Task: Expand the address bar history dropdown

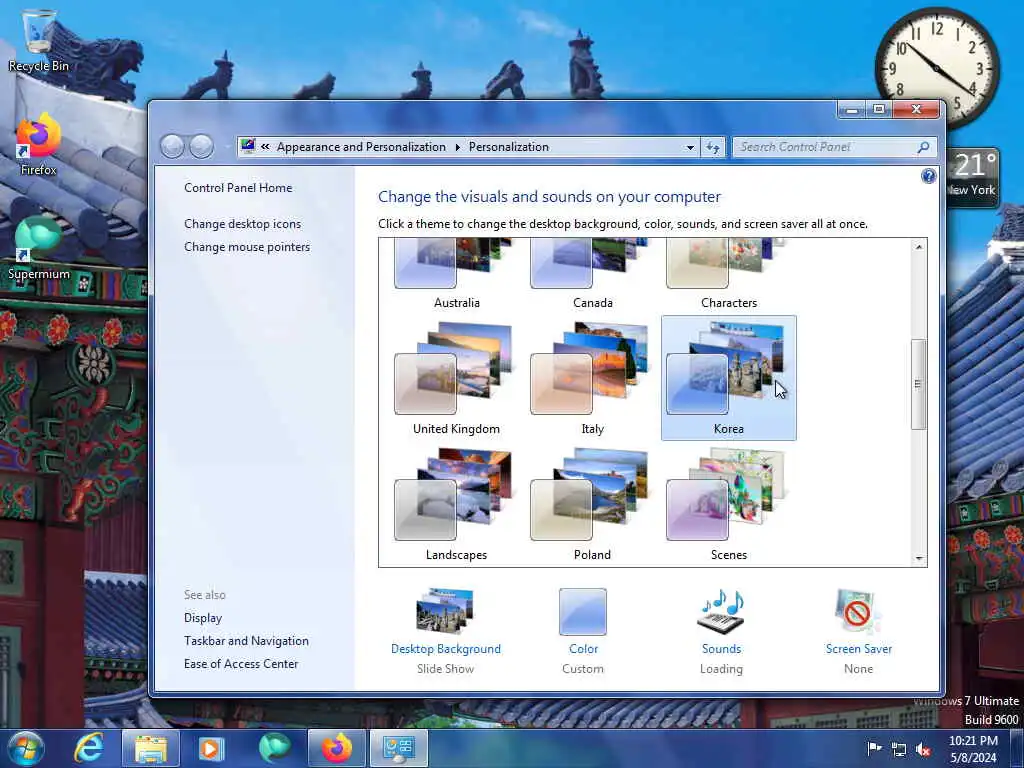Action: pos(690,147)
